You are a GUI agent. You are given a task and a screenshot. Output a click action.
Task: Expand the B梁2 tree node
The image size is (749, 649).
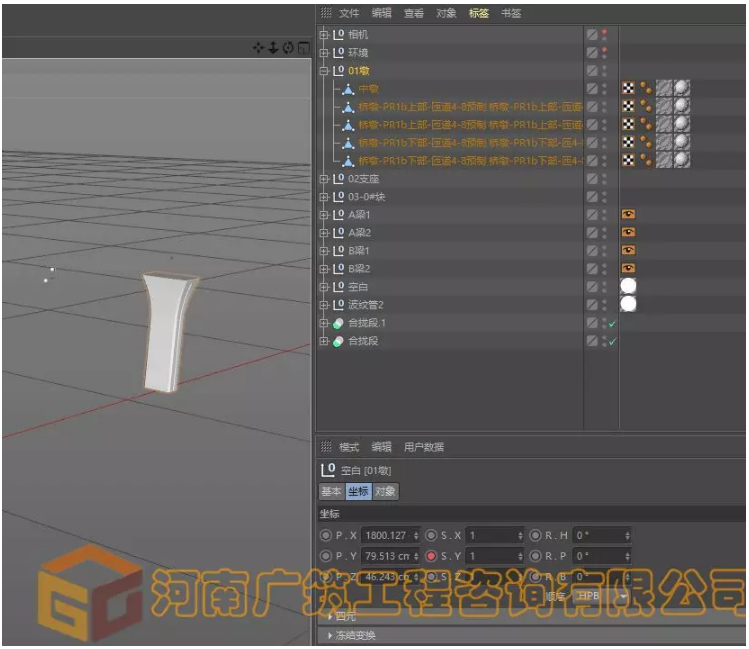[x=324, y=269]
